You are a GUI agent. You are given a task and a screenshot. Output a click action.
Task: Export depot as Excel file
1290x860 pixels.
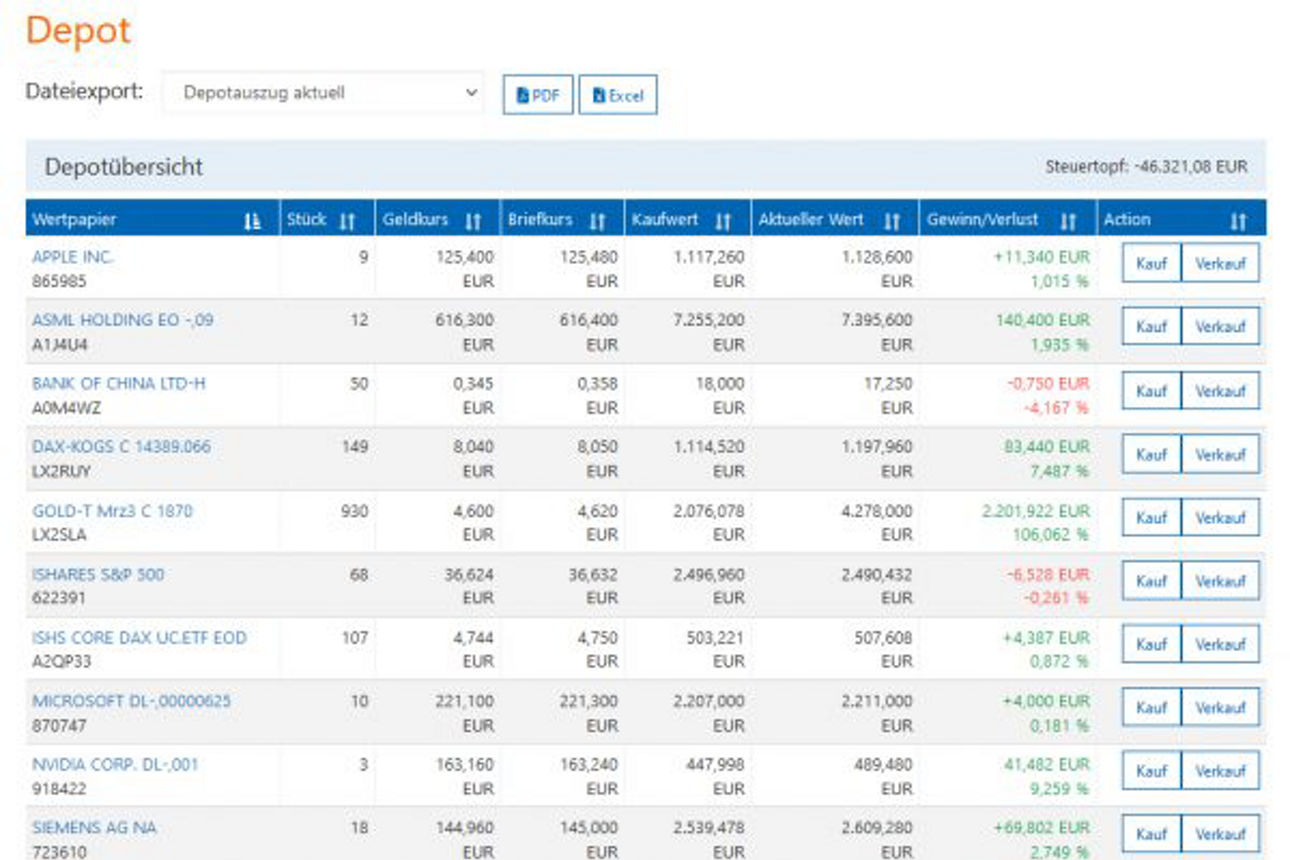[618, 96]
